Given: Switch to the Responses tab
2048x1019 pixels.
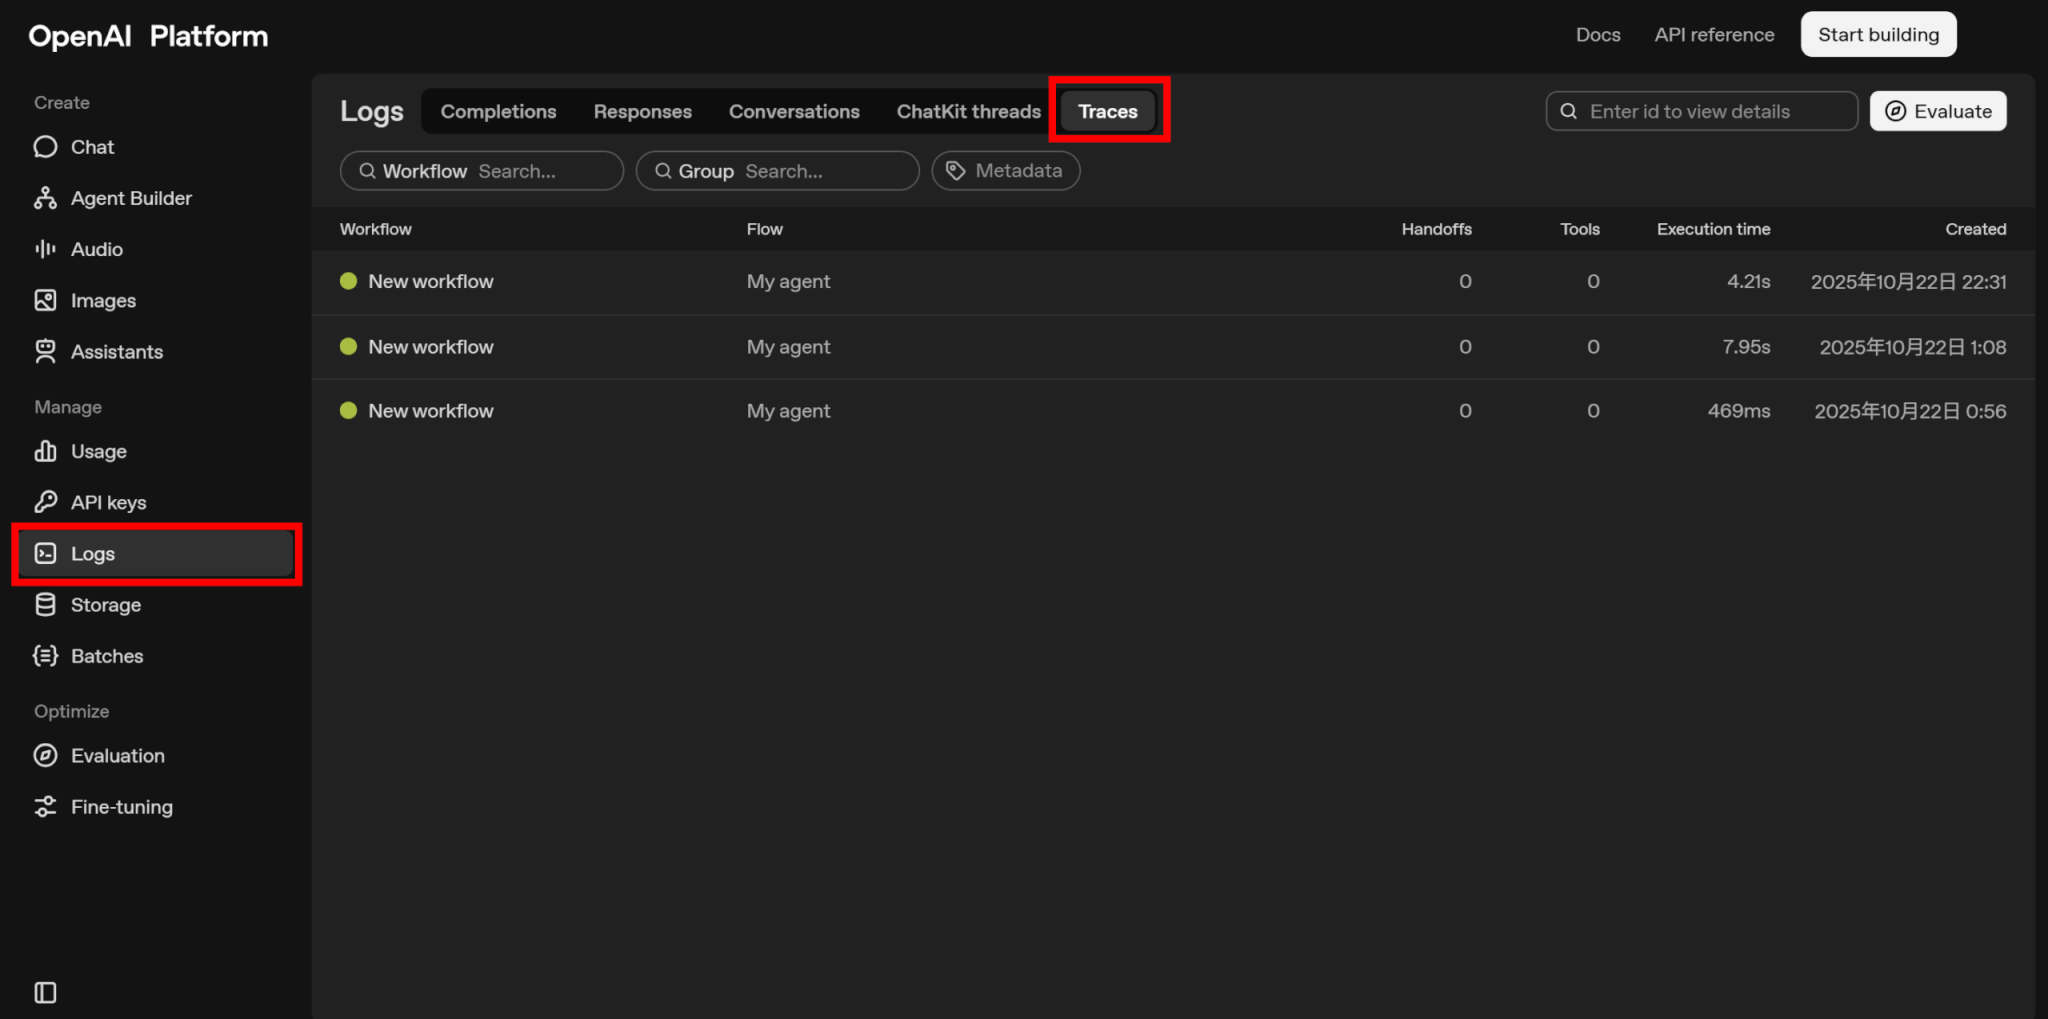Looking at the screenshot, I should coord(642,111).
